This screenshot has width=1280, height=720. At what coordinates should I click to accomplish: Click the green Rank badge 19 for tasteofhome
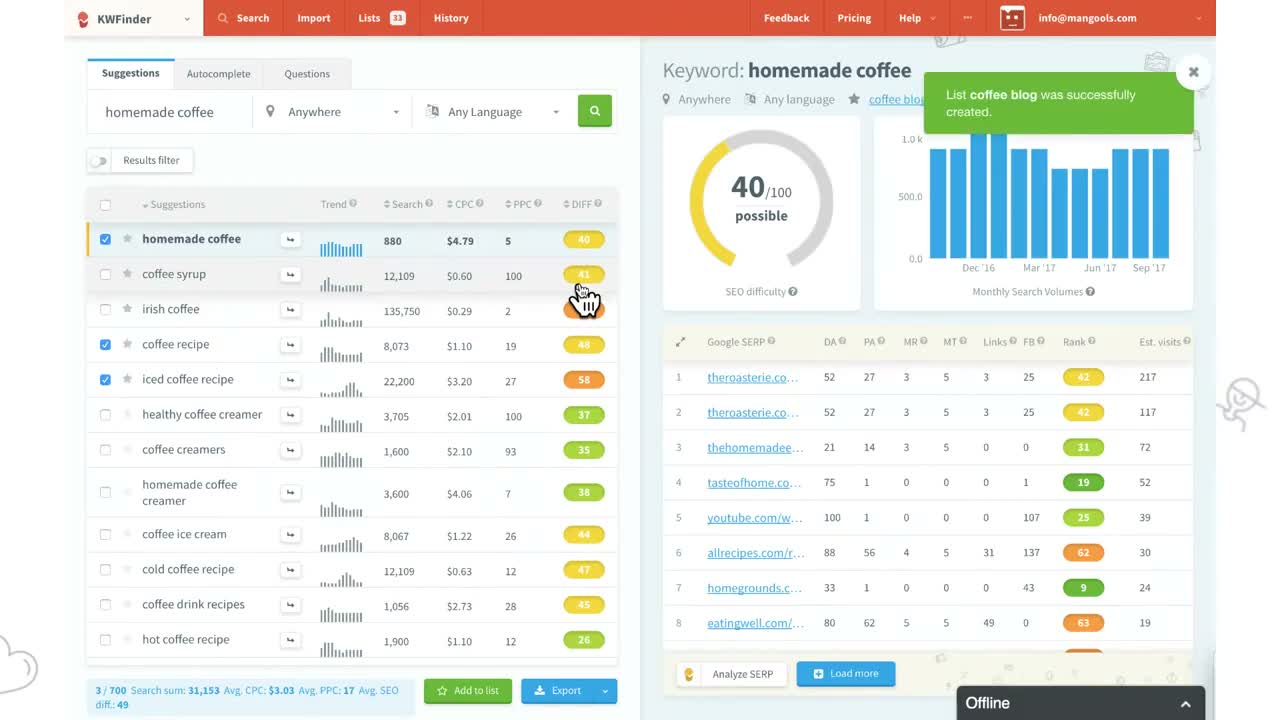point(1083,483)
